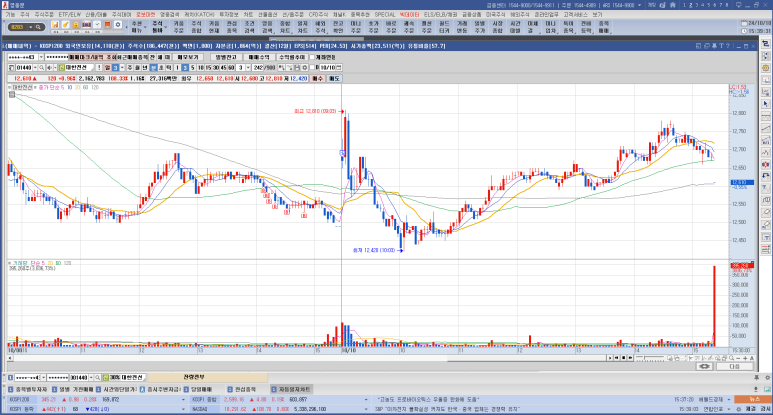773x415 pixels.
Task: Click the blue 매도 sell button
Action: pyautogui.click(x=335, y=78)
